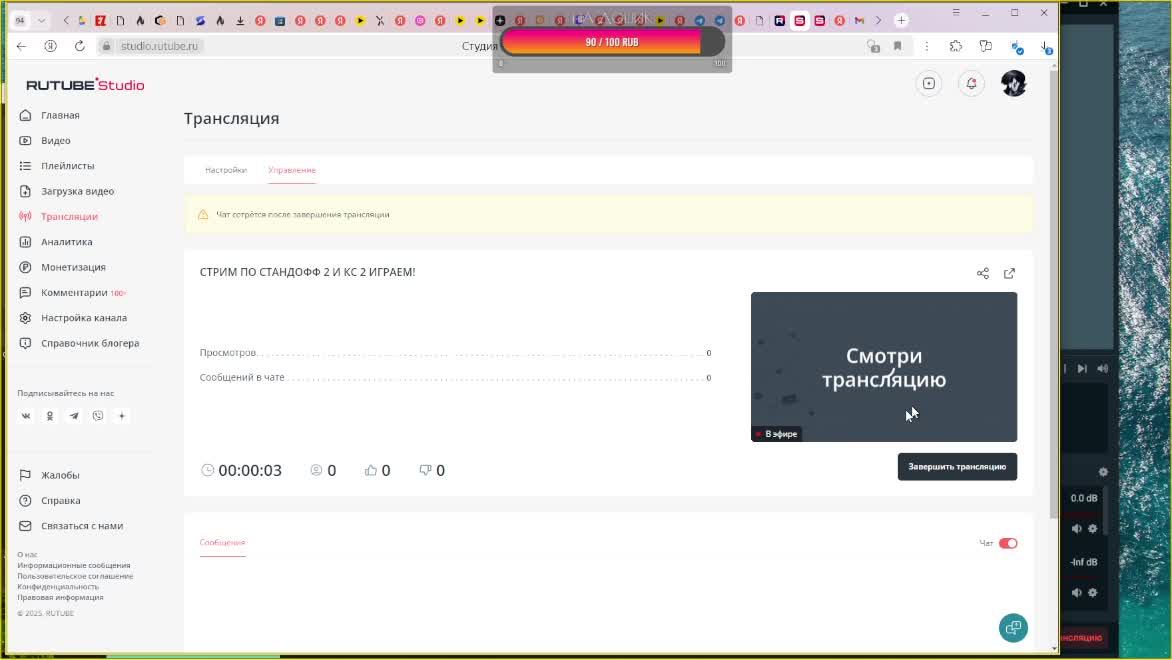
Task: Click the stream preview thumbnail
Action: [x=883, y=367]
